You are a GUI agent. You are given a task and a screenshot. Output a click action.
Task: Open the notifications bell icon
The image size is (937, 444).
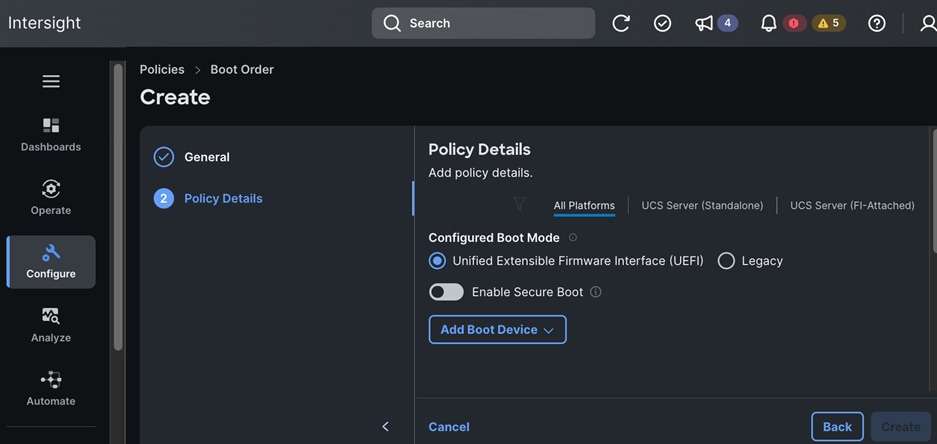pyautogui.click(x=768, y=23)
